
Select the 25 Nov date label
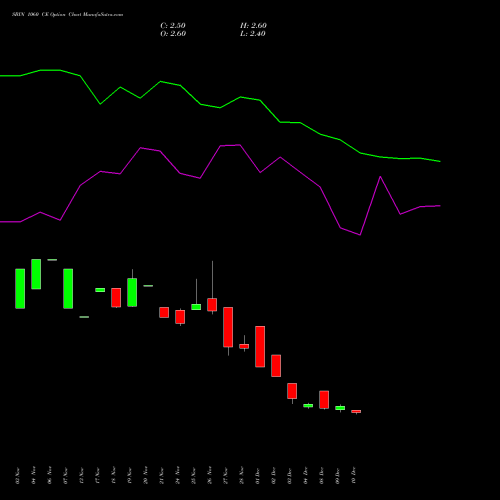[194, 475]
